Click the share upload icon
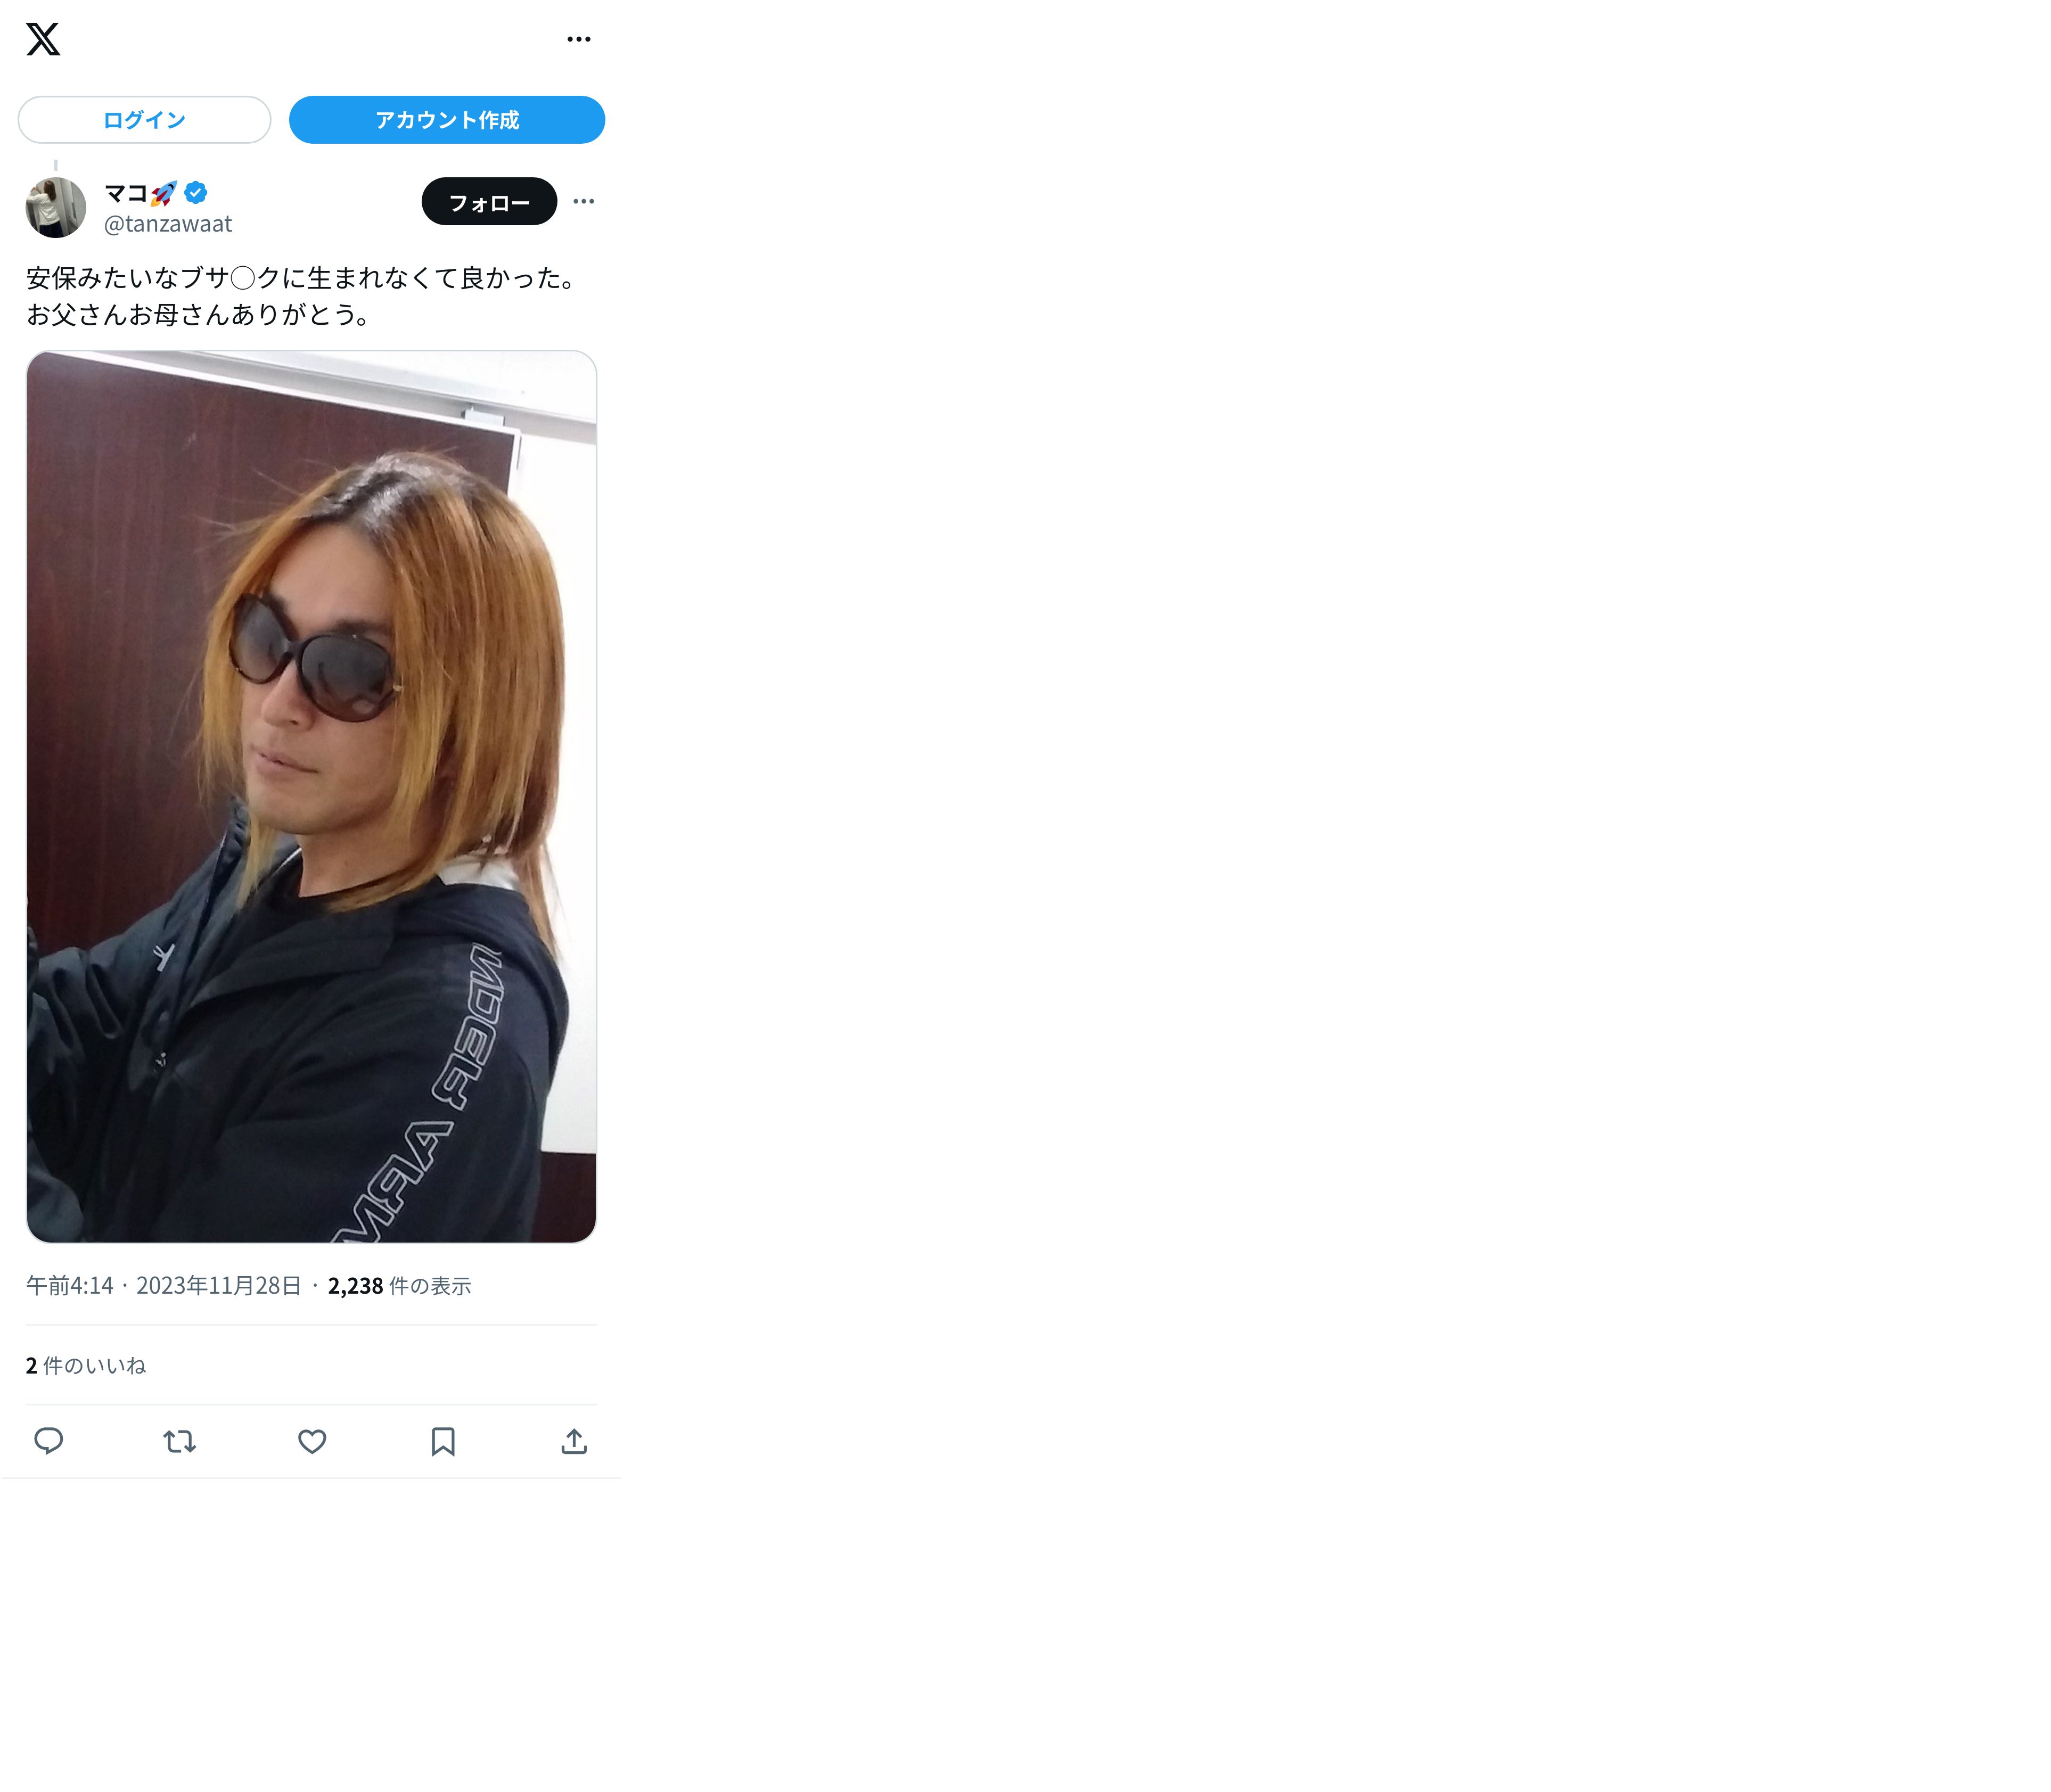The height and width of the screenshot is (1792, 2051). pos(574,1441)
